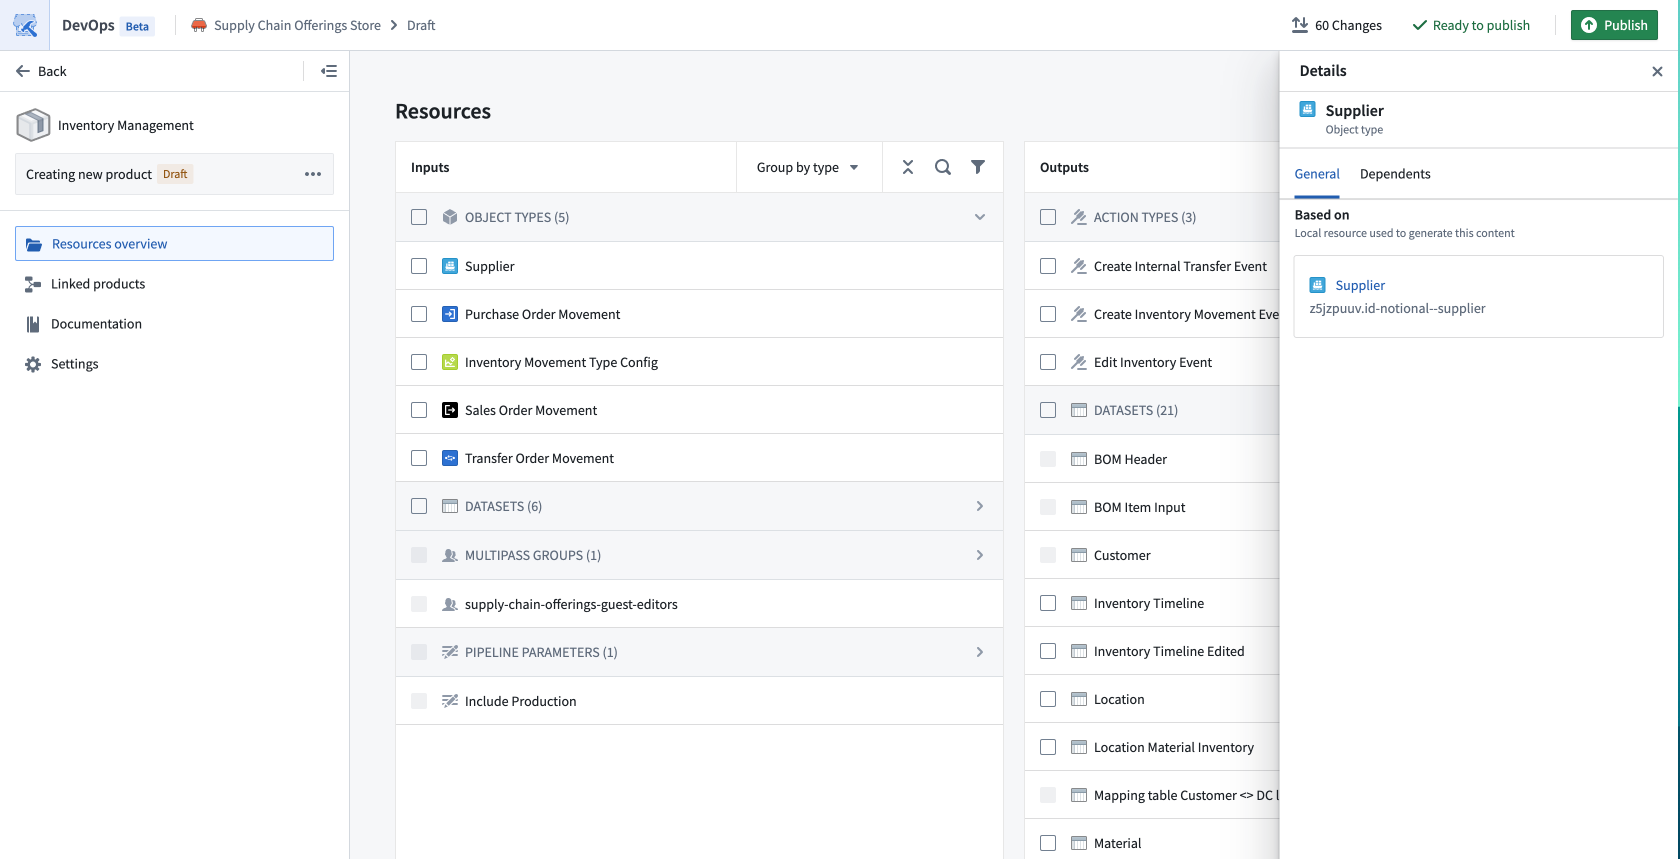
Task: Click the Inventory Movement Type Config row text
Action: (561, 362)
